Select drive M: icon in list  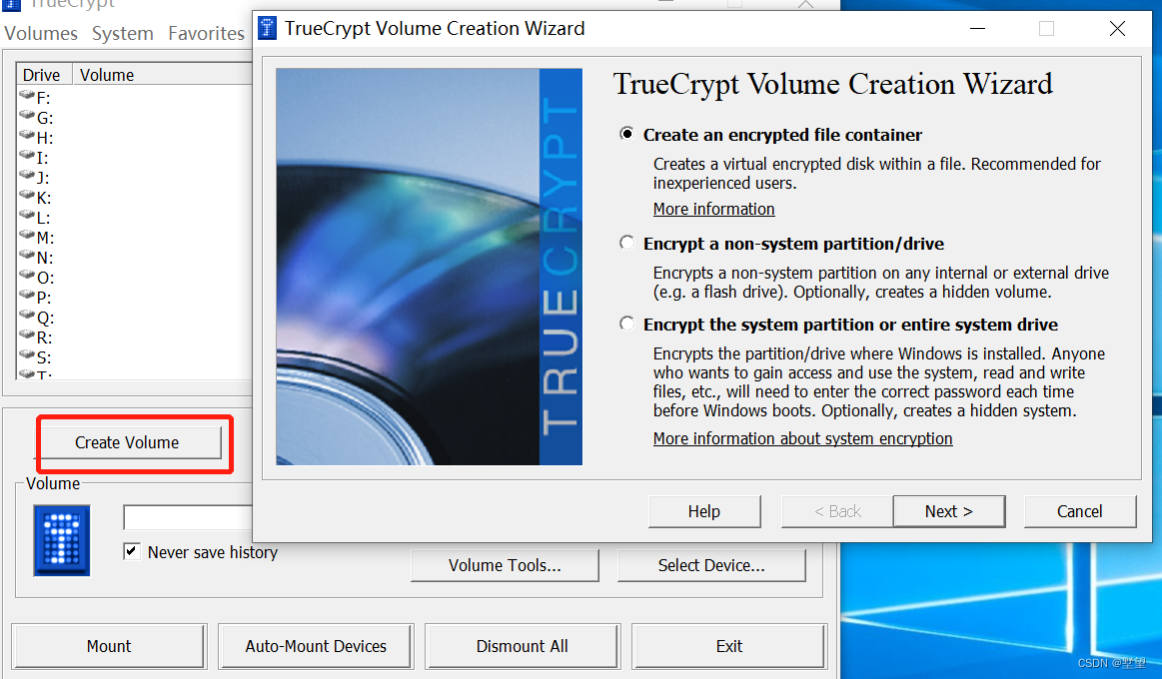27,236
